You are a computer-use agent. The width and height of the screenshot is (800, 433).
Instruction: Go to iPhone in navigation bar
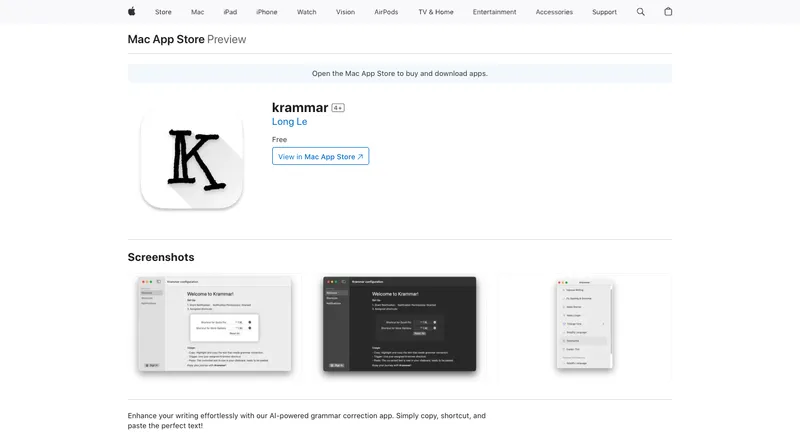pyautogui.click(x=267, y=12)
